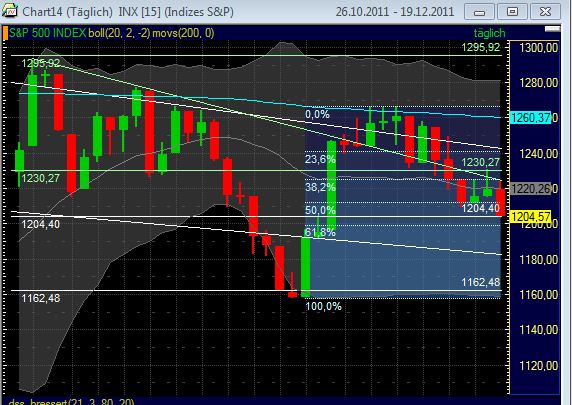Image resolution: width=572 pixels, height=405 pixels.
Task: Click the left 1295,92 line label
Action: click(x=40, y=63)
